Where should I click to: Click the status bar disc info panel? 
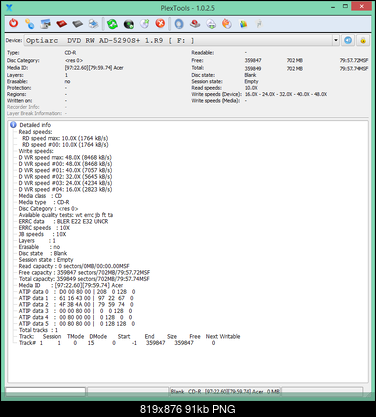point(225,391)
